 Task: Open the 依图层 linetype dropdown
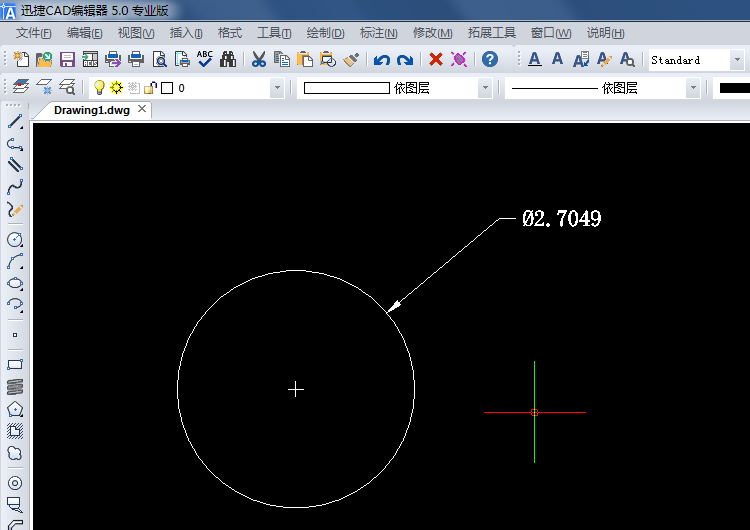click(692, 88)
